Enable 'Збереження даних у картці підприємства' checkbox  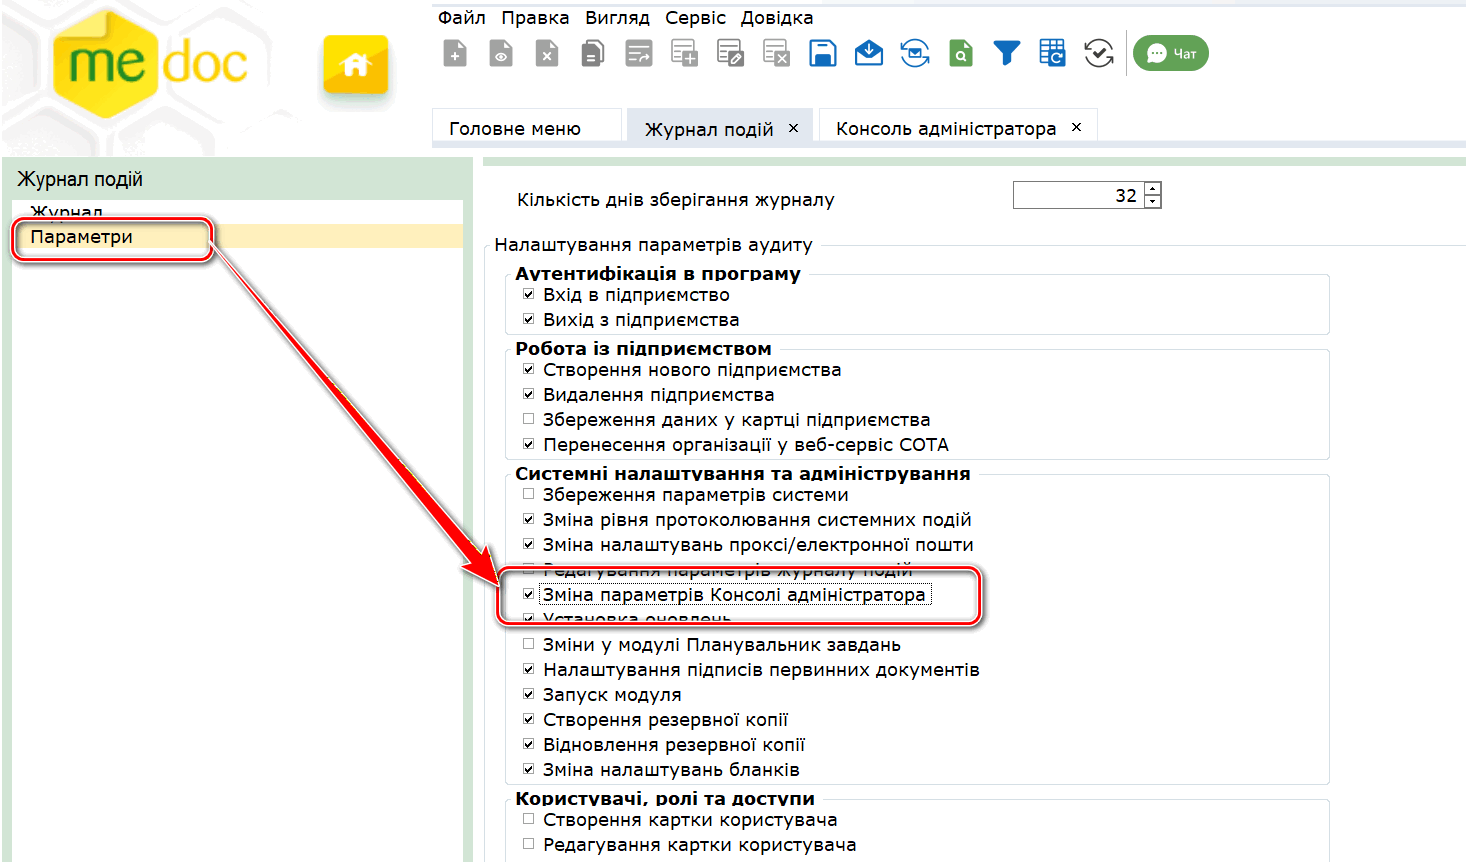tap(529, 420)
